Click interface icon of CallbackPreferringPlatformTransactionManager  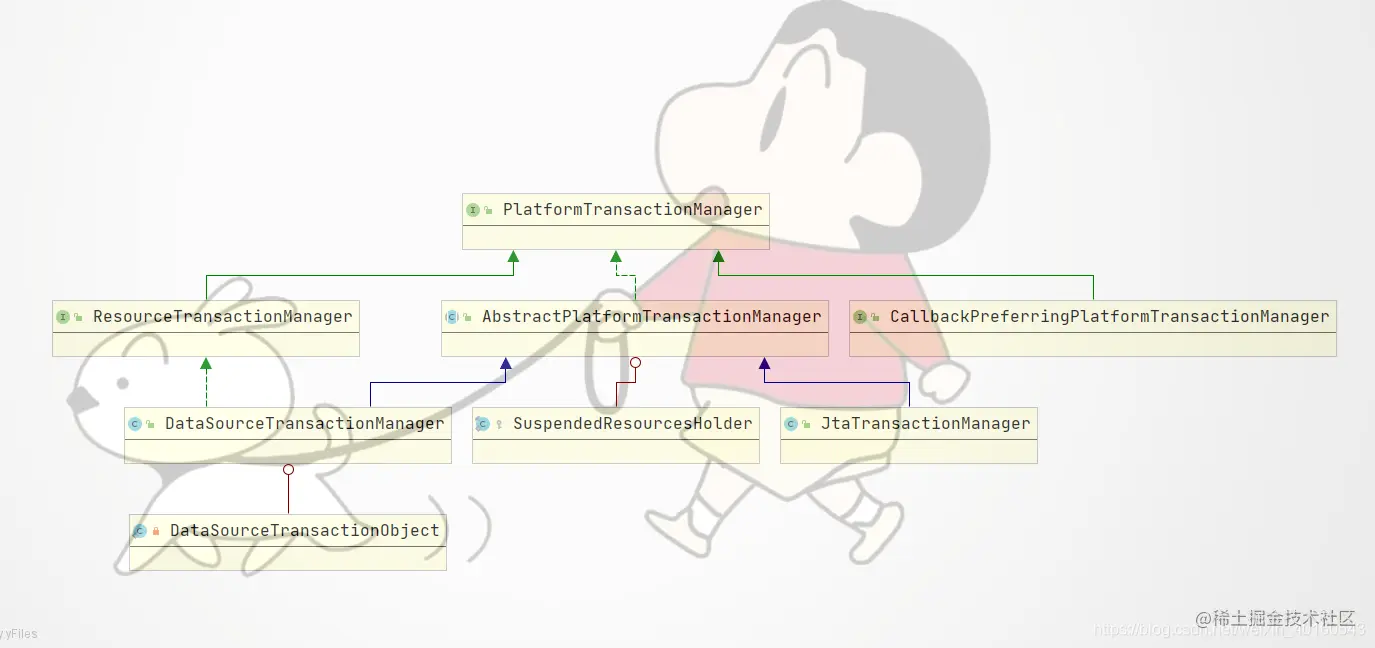coord(860,317)
